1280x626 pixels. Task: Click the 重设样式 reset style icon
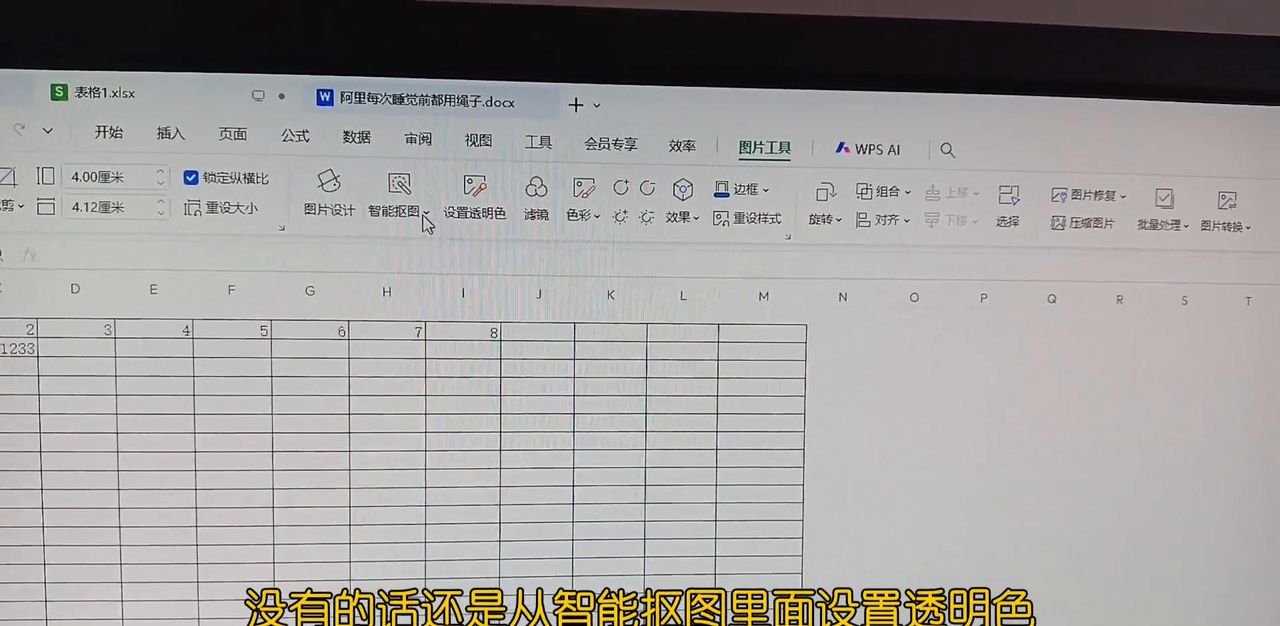click(748, 218)
